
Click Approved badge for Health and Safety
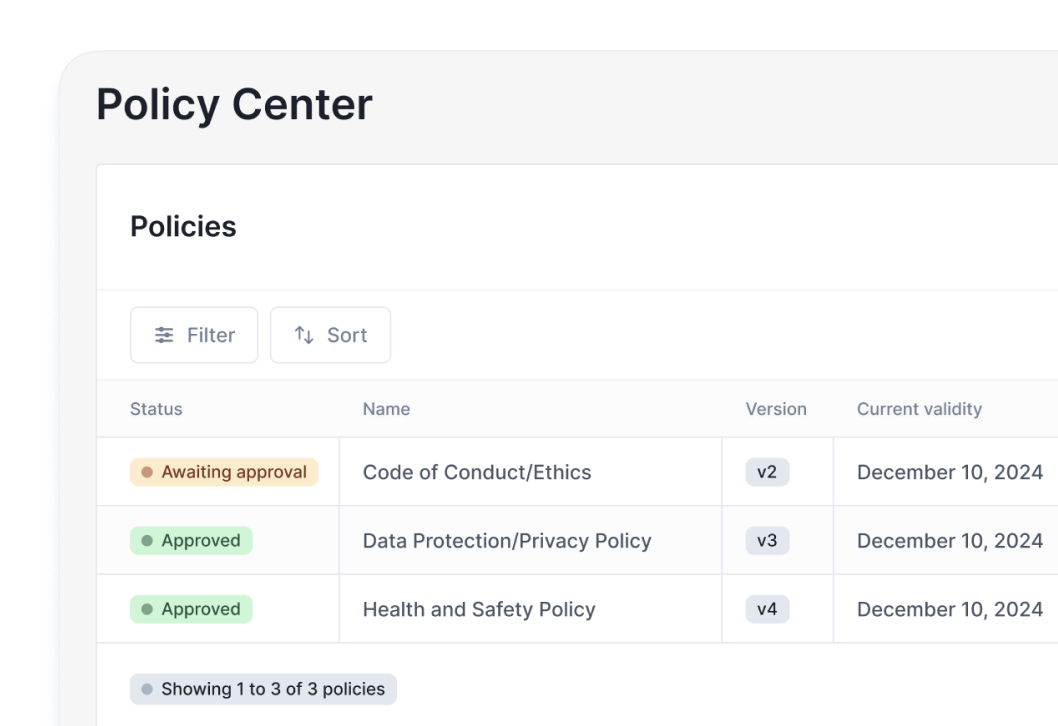[x=191, y=609]
